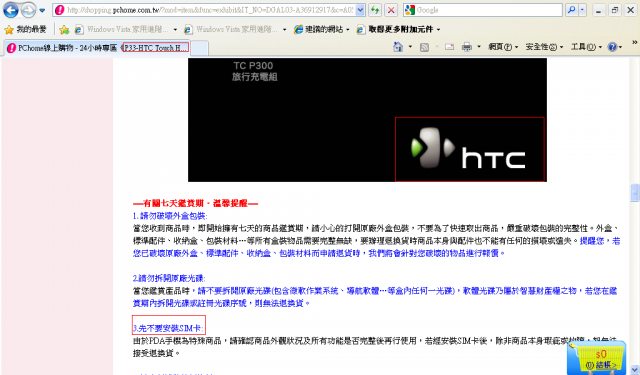This screenshot has height=375, width=640.
Task: Click the shopping.pchome.com.tw address field
Action: coord(210,10)
